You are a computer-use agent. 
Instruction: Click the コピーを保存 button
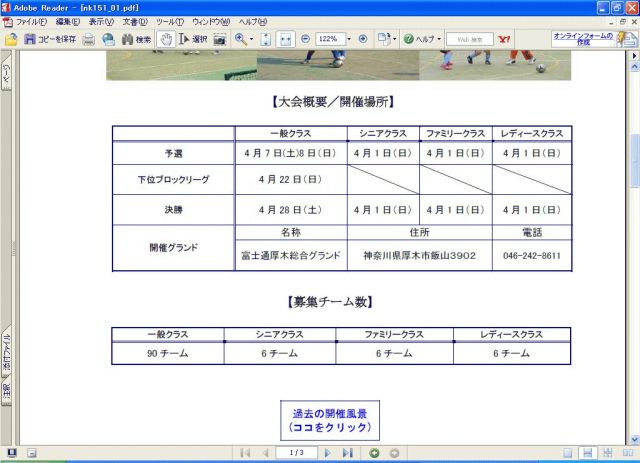coord(51,39)
